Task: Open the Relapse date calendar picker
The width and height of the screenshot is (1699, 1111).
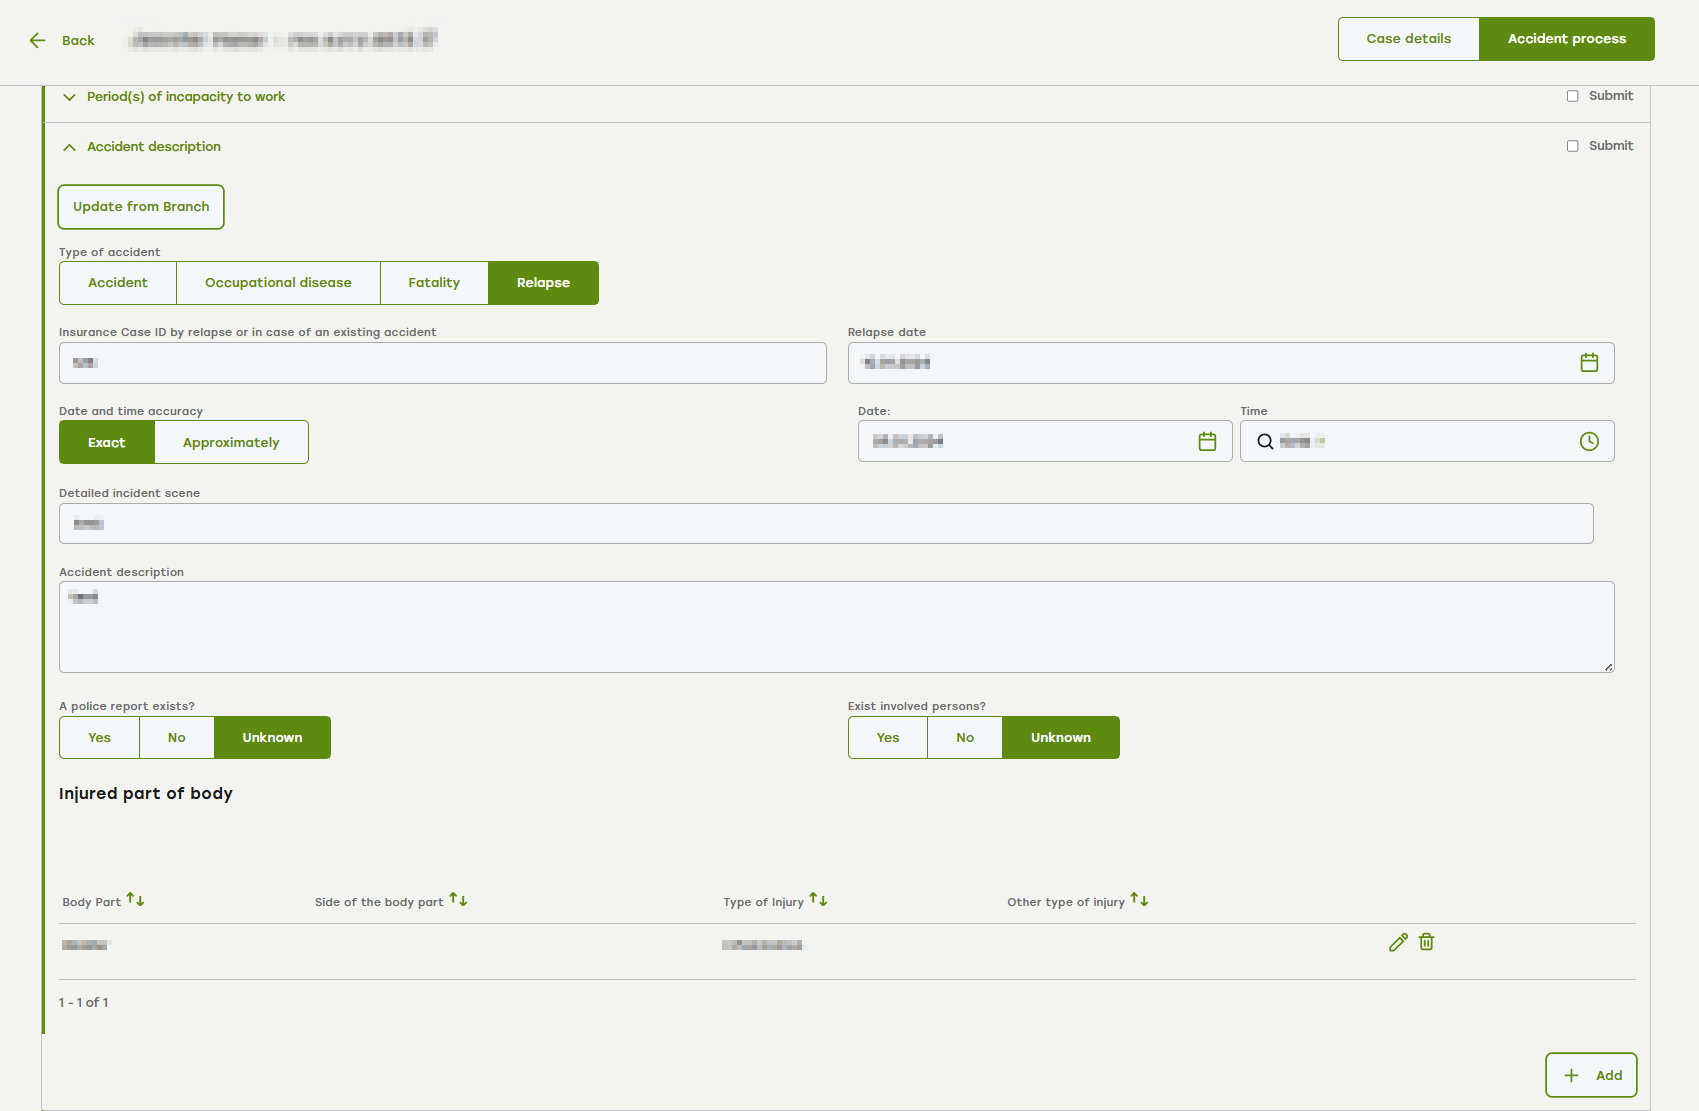Action: [x=1589, y=363]
